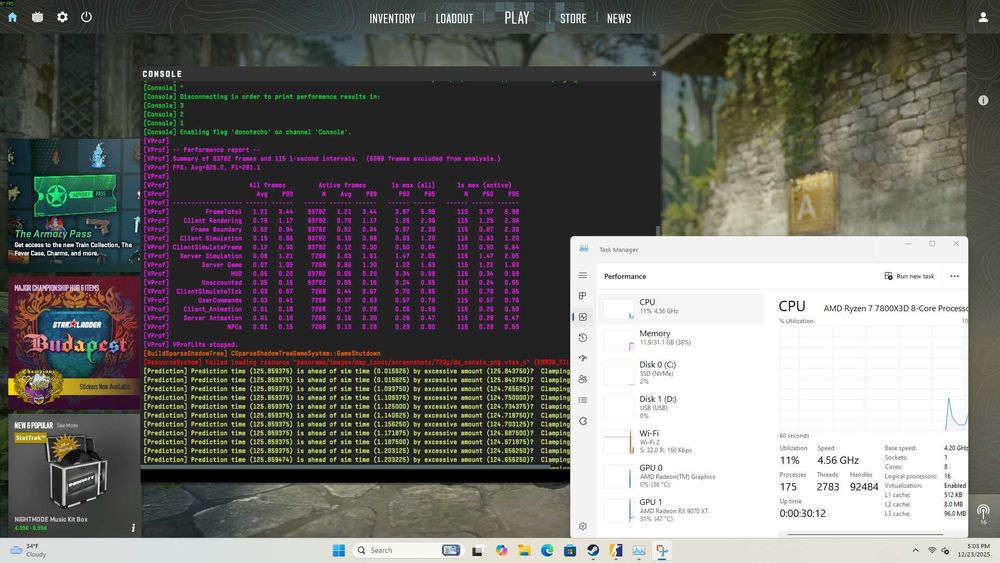
Task: Select the Wi-Fi performance entry
Action: (x=682, y=441)
